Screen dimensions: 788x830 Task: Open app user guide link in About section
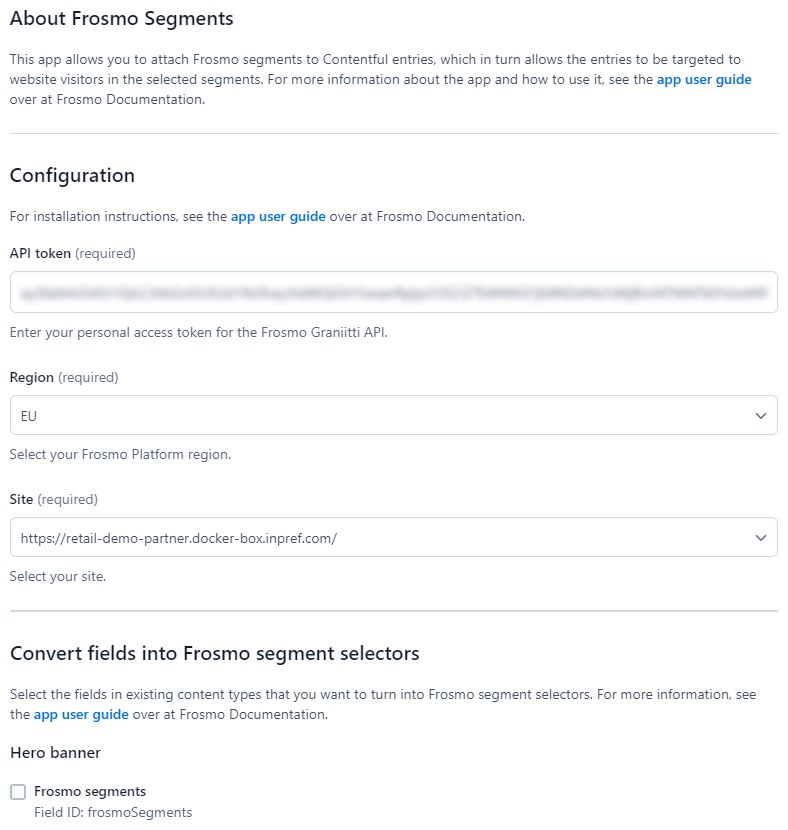click(x=703, y=79)
